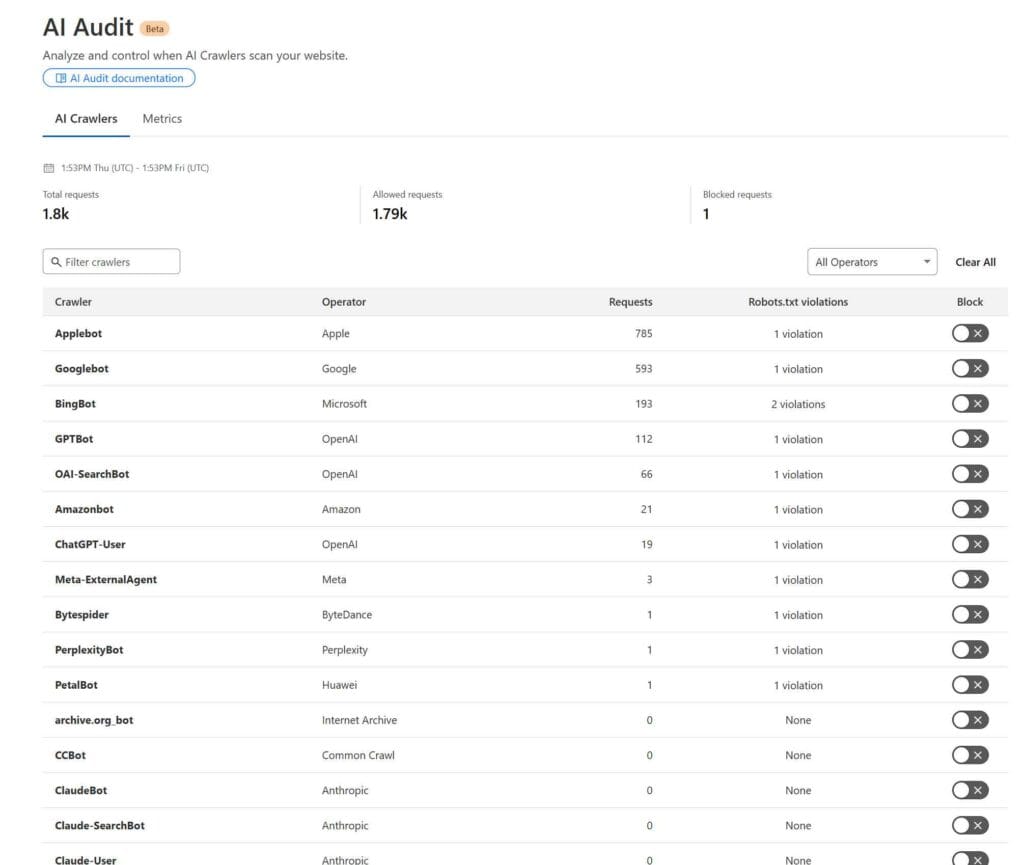1024x865 pixels.
Task: Click the Beta badge next to AI Audit
Action: coord(155,29)
